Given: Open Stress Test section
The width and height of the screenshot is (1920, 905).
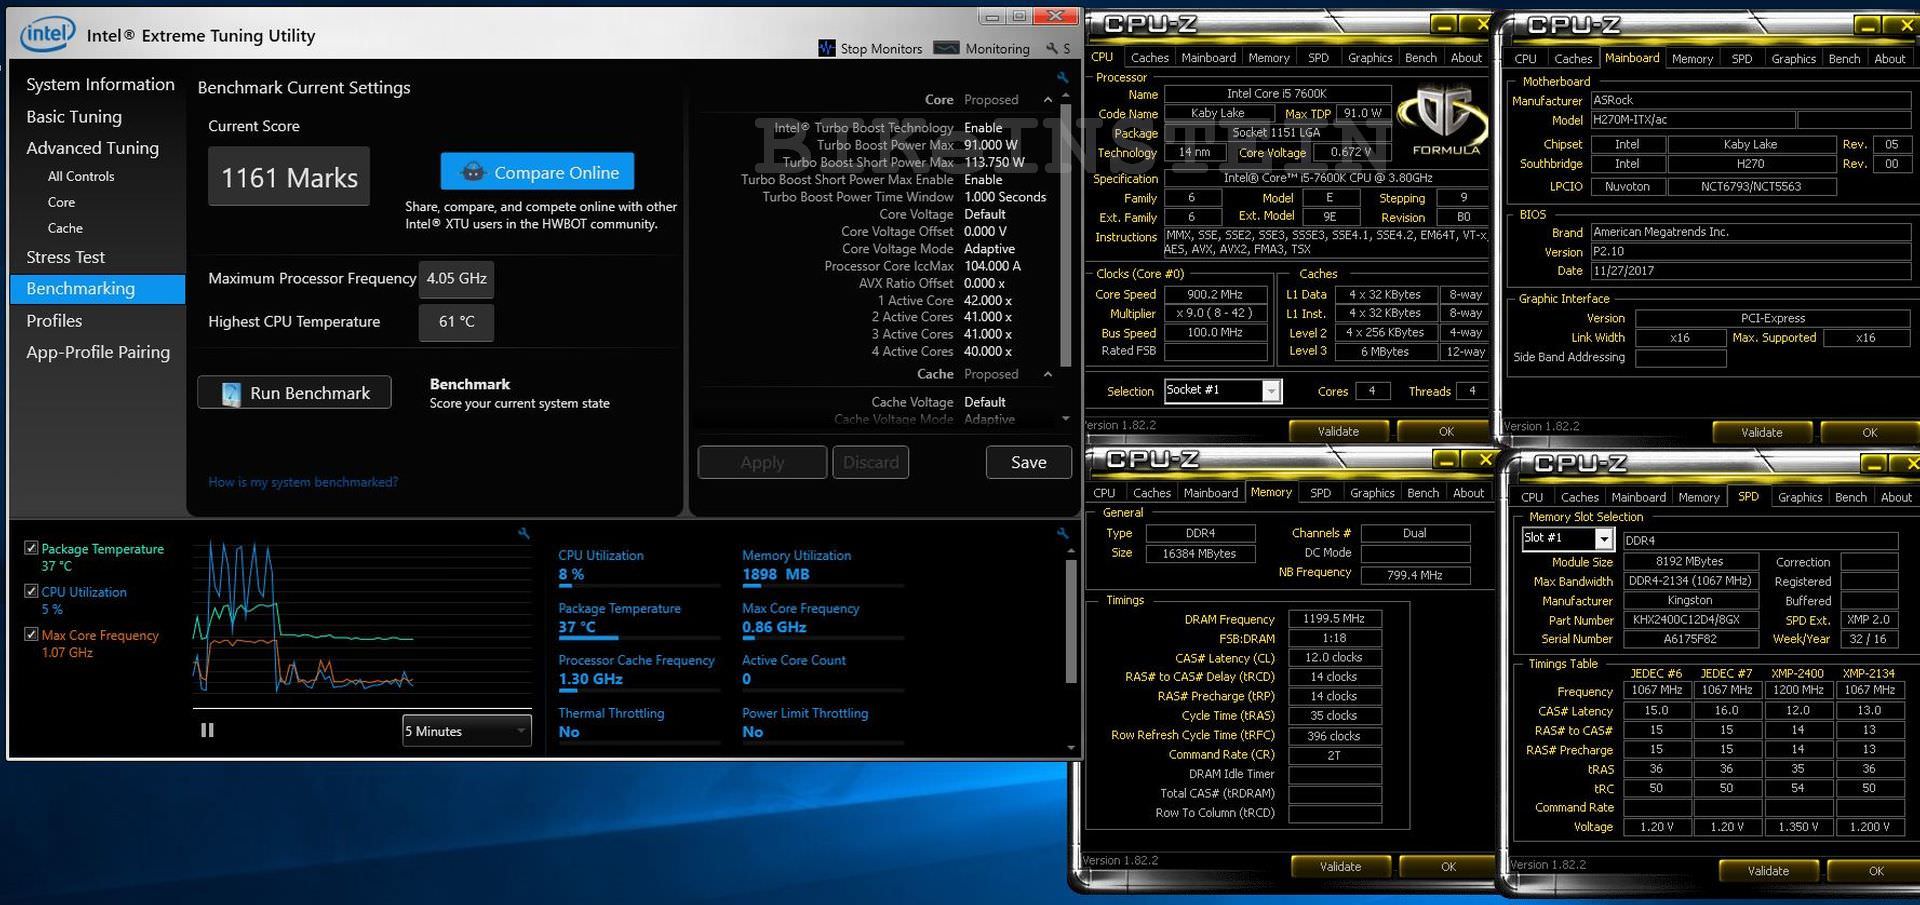Looking at the screenshot, I should pyautogui.click(x=65, y=257).
